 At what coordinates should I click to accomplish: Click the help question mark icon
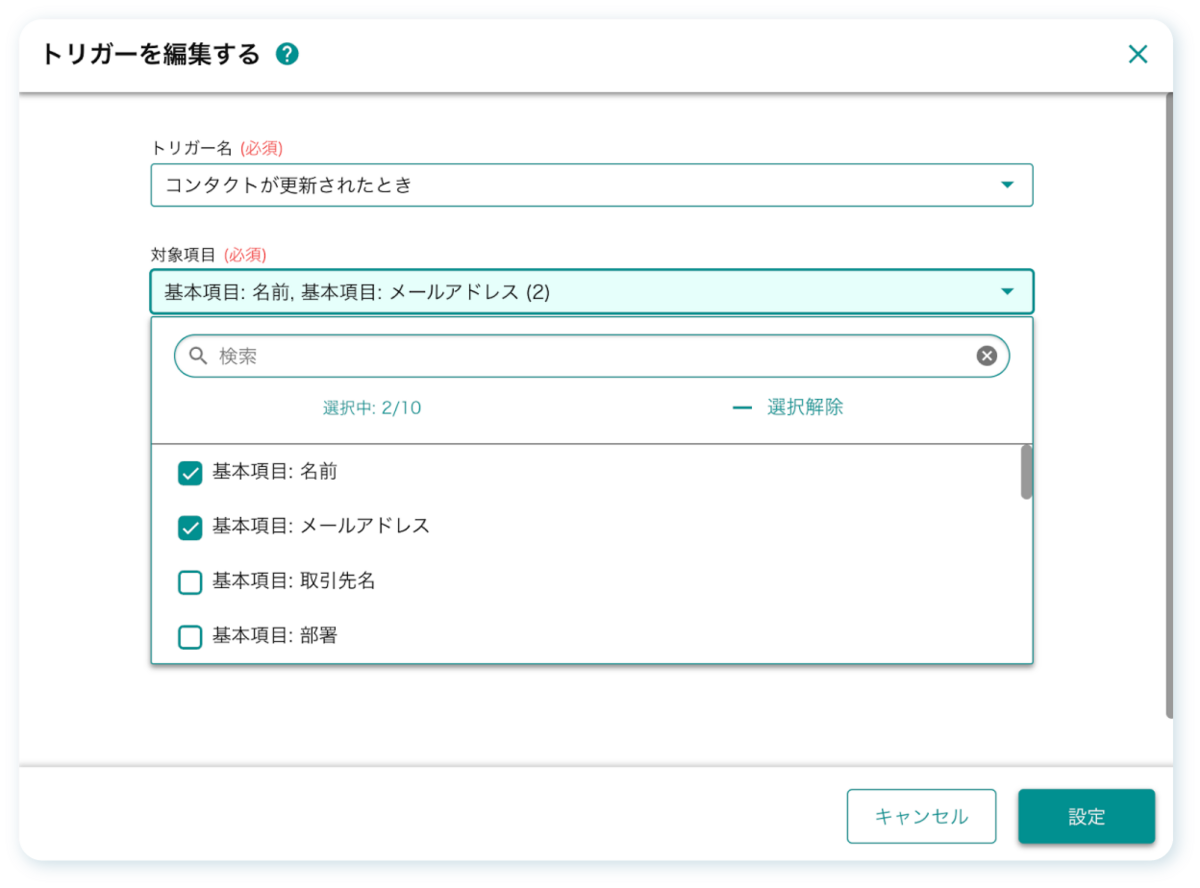[x=287, y=54]
